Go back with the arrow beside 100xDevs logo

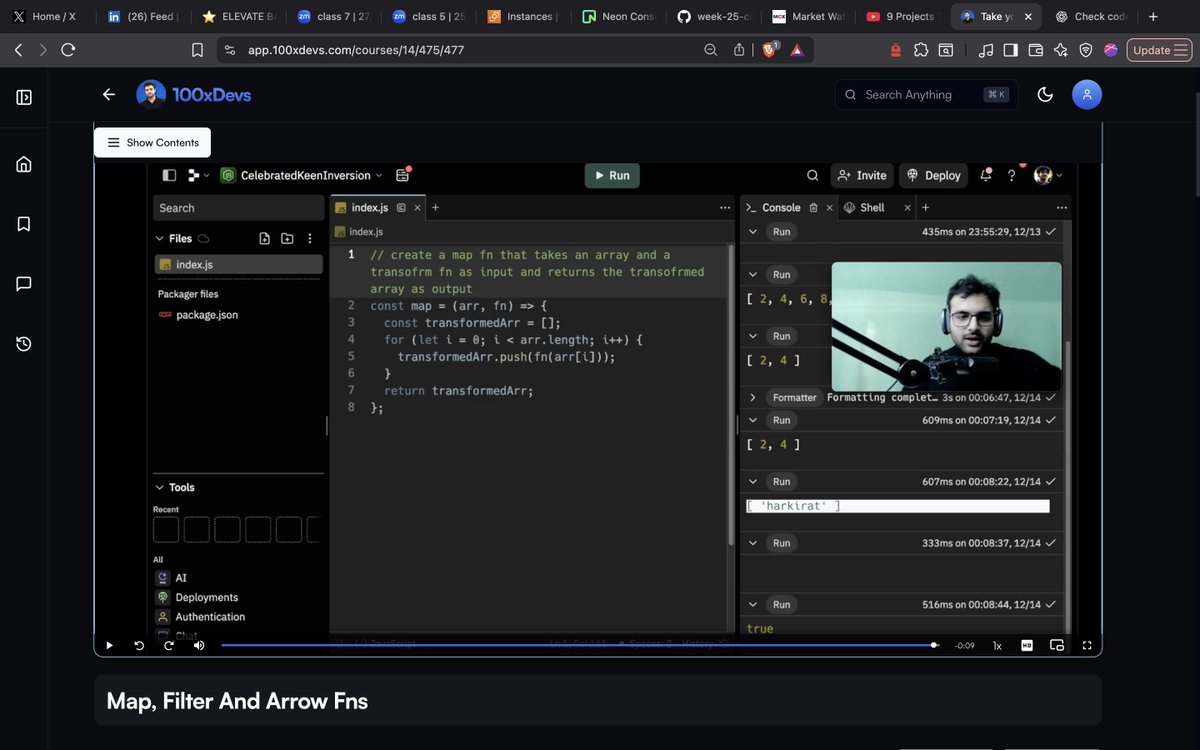(109, 95)
